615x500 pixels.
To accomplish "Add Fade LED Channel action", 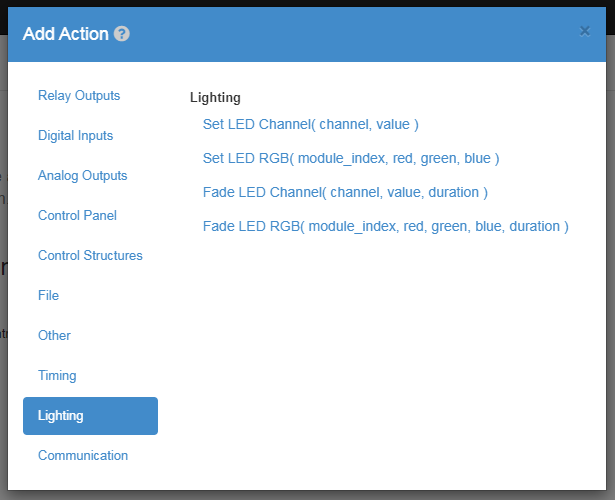I will [x=345, y=193].
